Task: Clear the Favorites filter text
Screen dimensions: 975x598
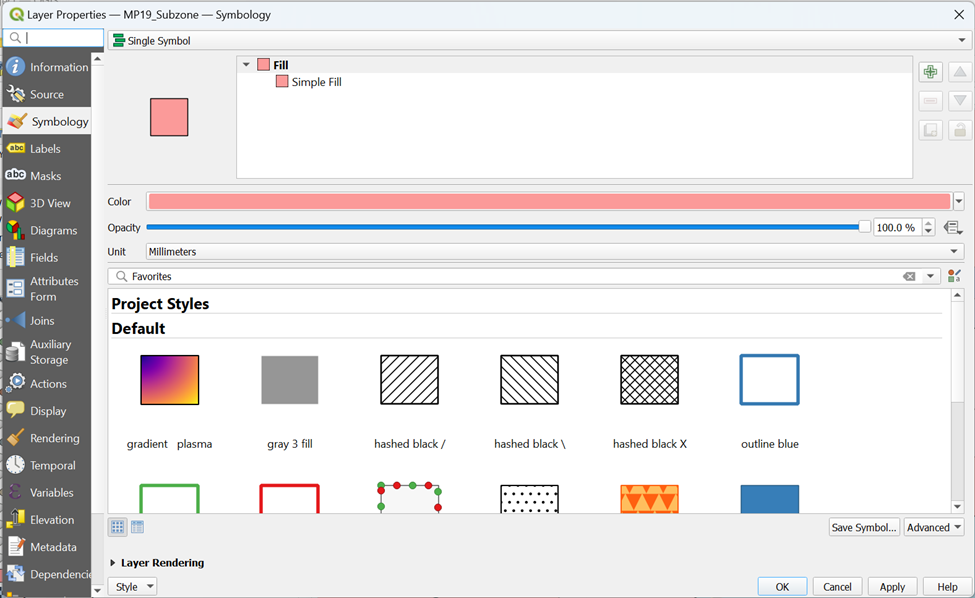Action: [909, 276]
